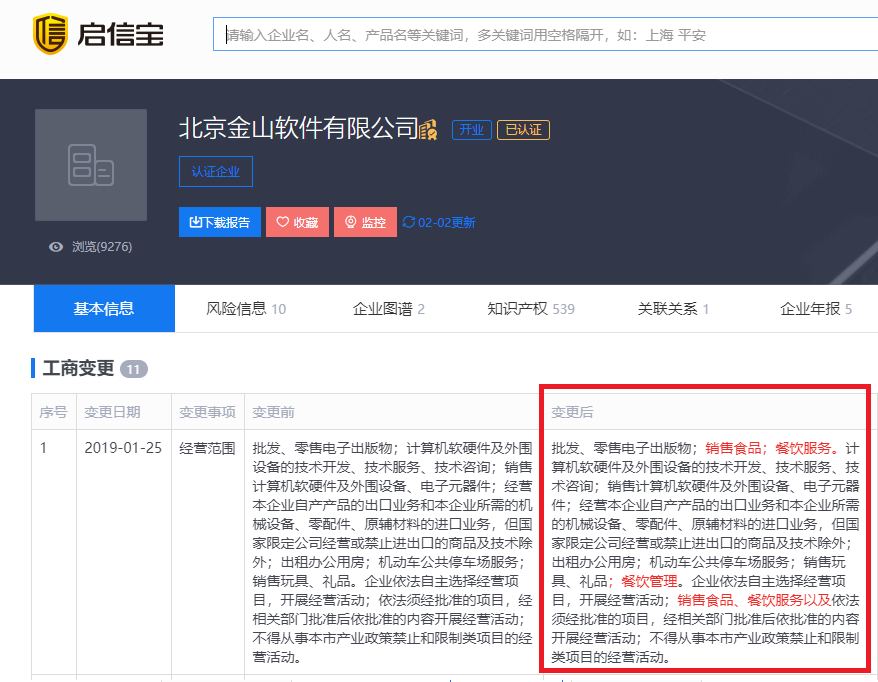Screen dimensions: 878x682
Task: Open the 企业年报 tab
Action: point(816,309)
